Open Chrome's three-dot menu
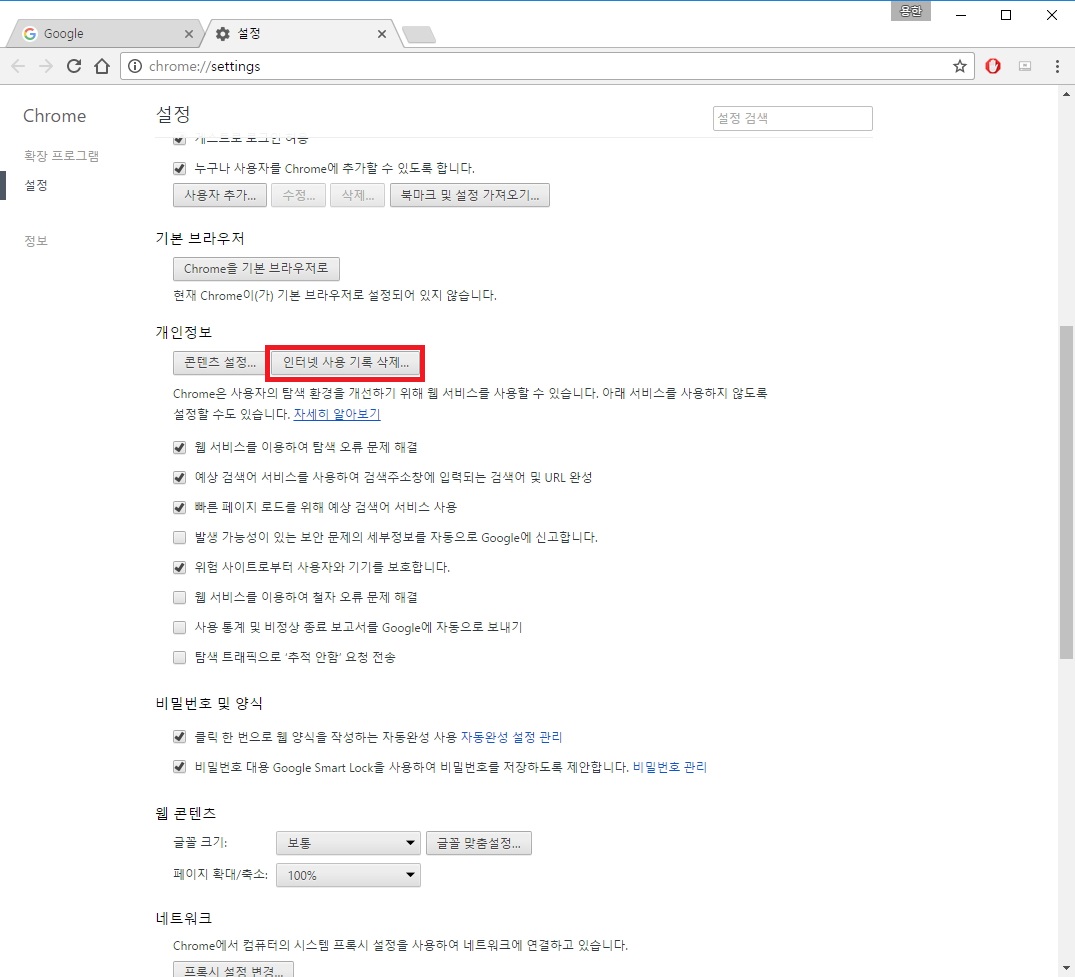Screen dimensions: 1075x977 [1056, 66]
